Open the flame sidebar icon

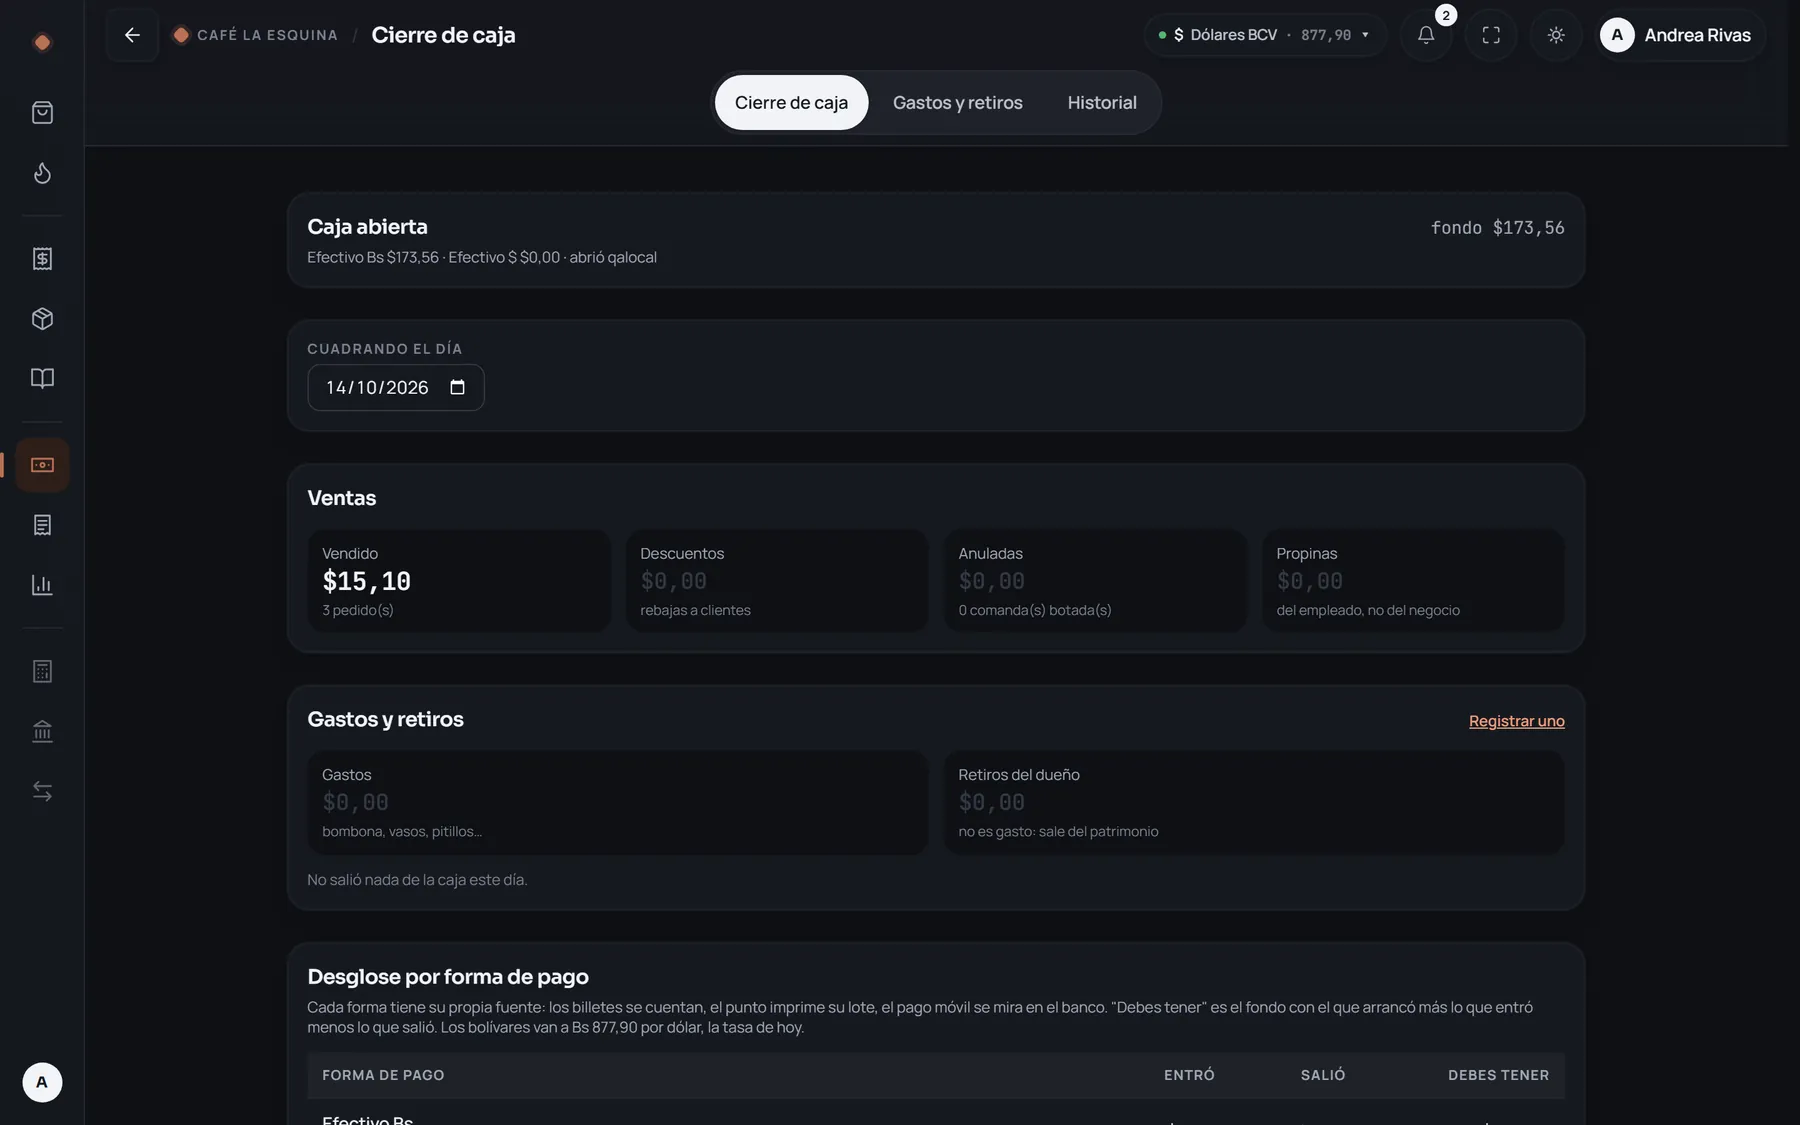click(x=42, y=173)
